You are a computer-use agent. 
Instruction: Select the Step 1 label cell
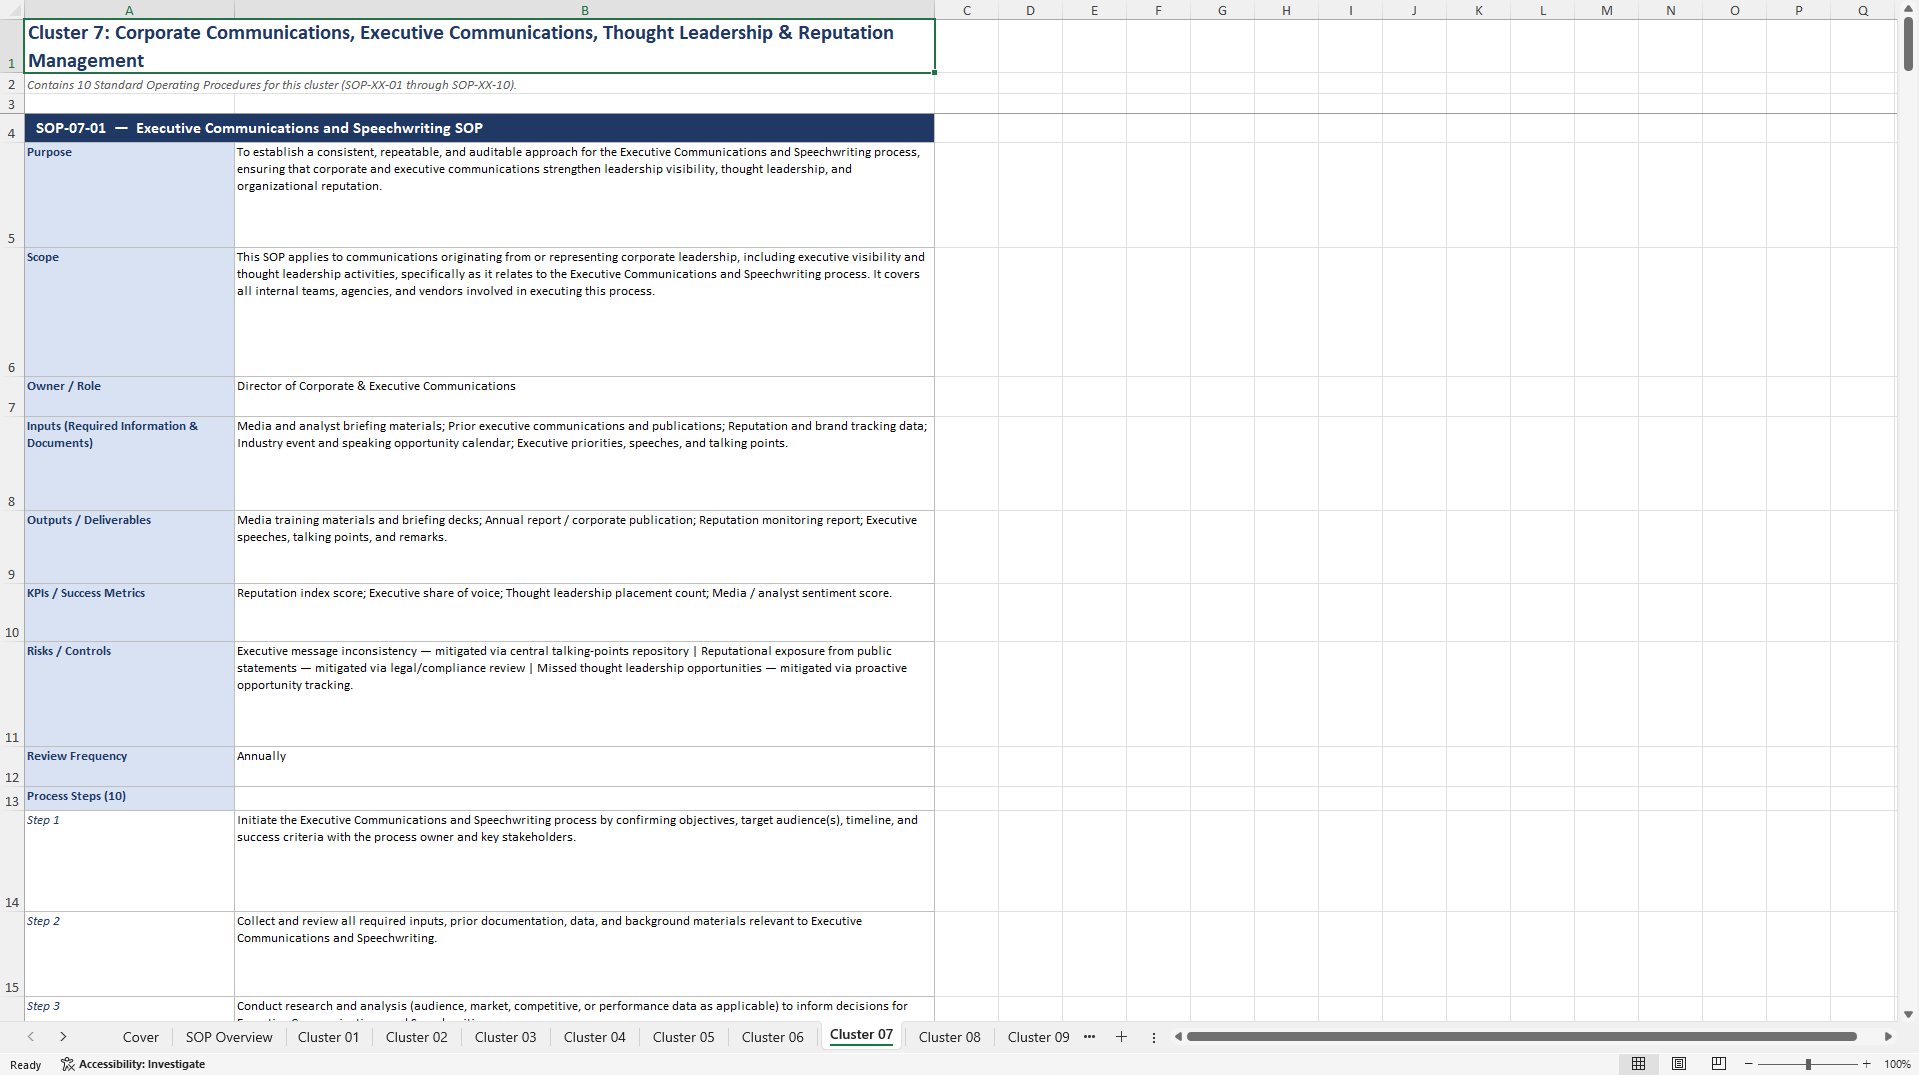[129, 861]
